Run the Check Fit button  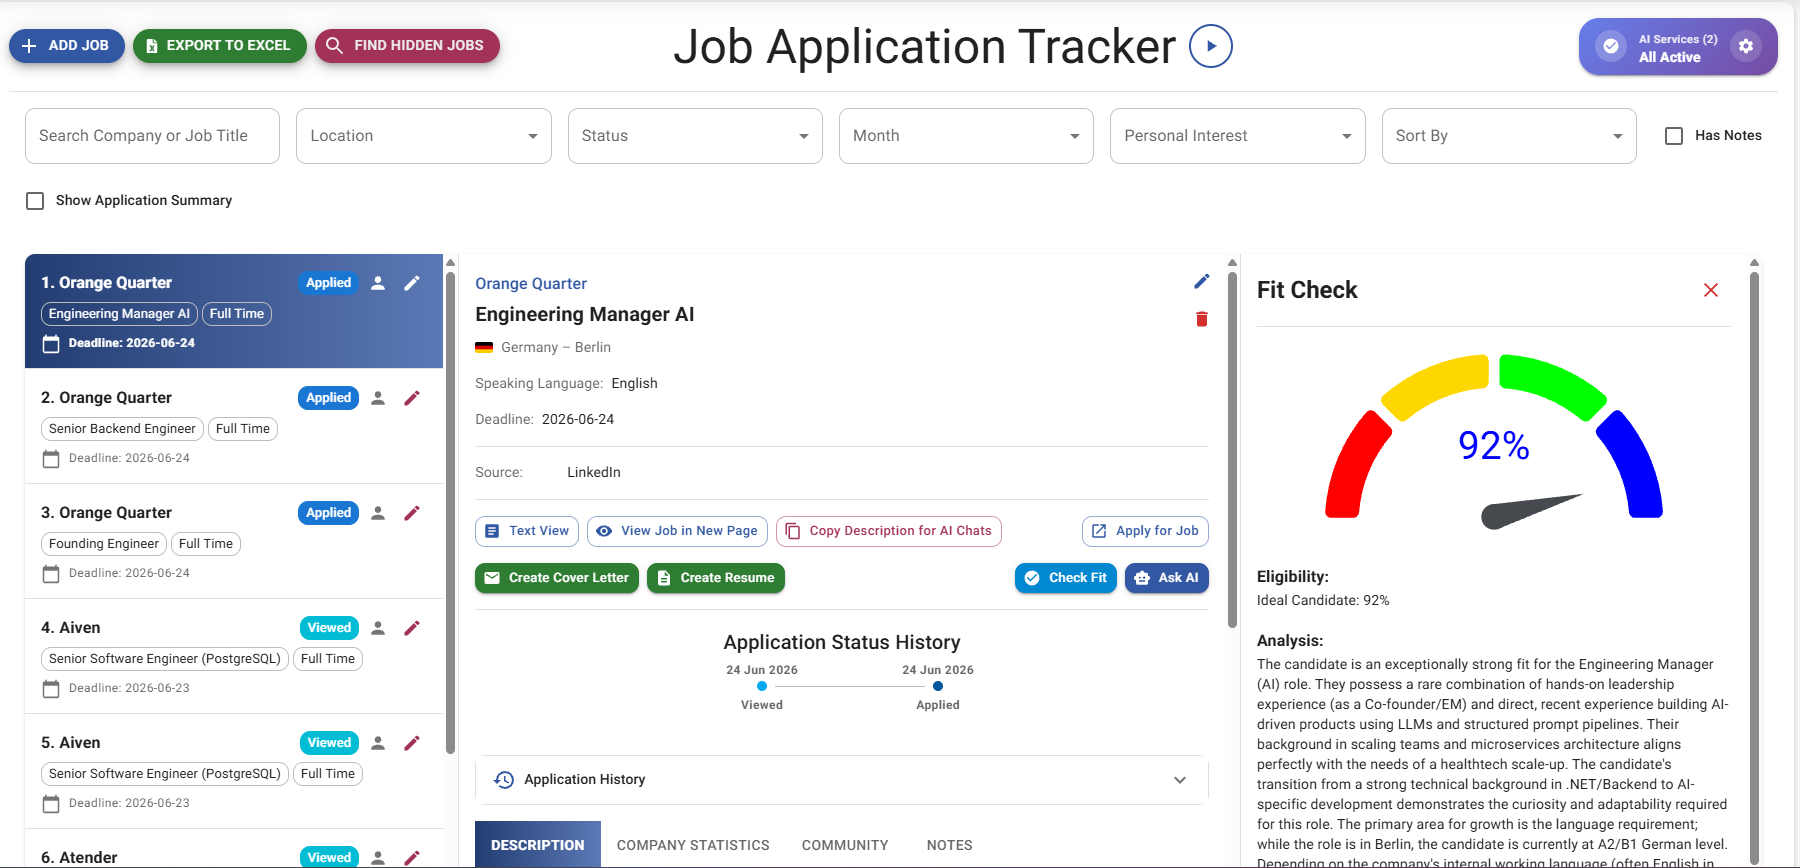[x=1066, y=578]
